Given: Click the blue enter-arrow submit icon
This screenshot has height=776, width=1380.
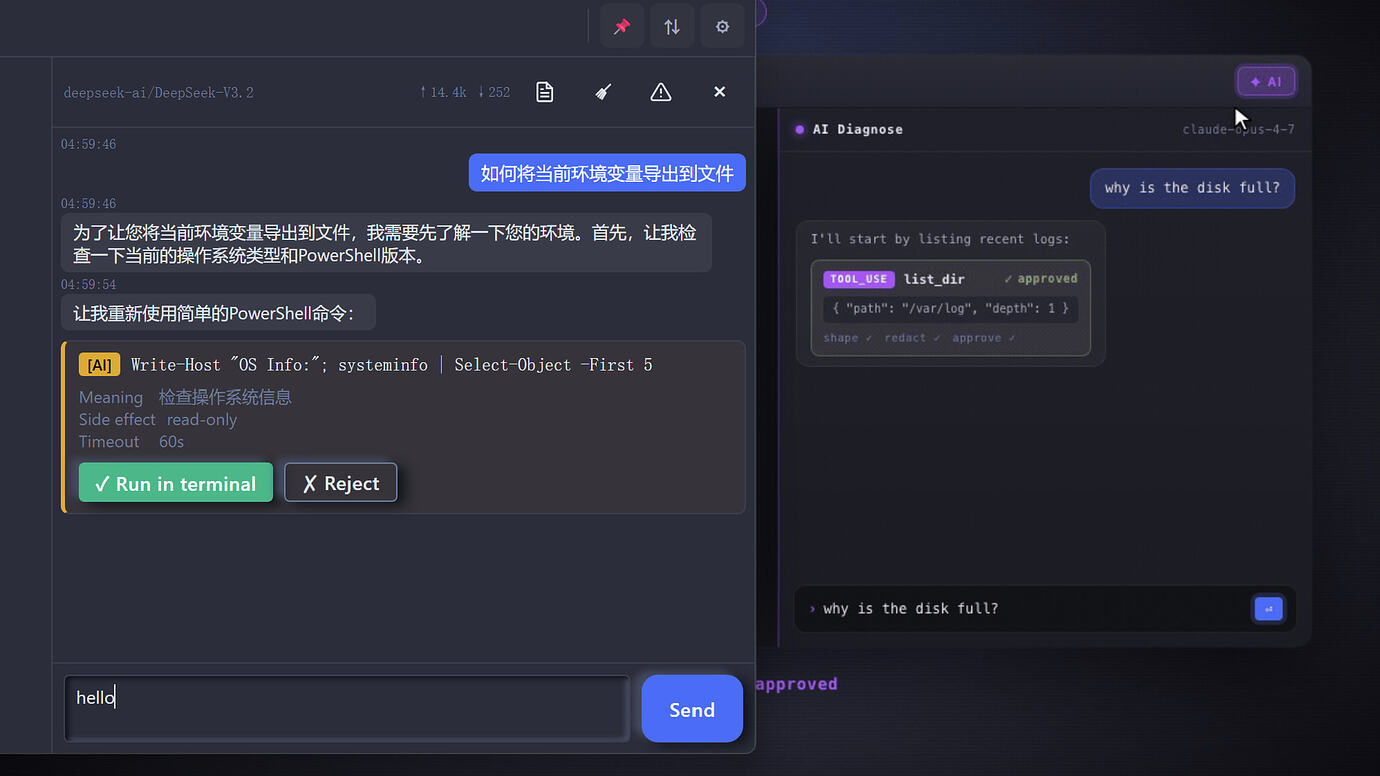Looking at the screenshot, I should coord(1268,609).
